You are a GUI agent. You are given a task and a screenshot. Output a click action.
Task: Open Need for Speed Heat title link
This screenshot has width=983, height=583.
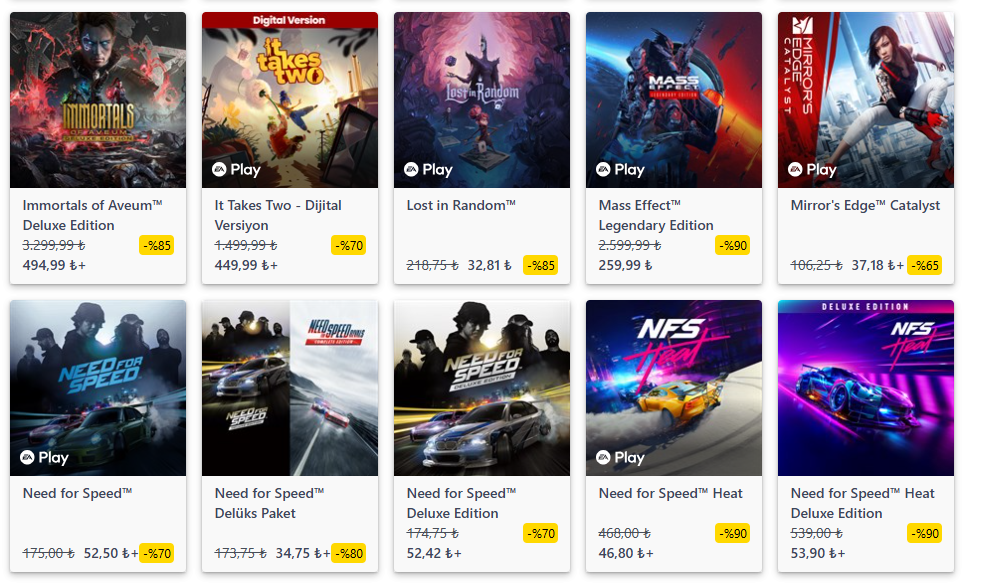click(x=670, y=493)
